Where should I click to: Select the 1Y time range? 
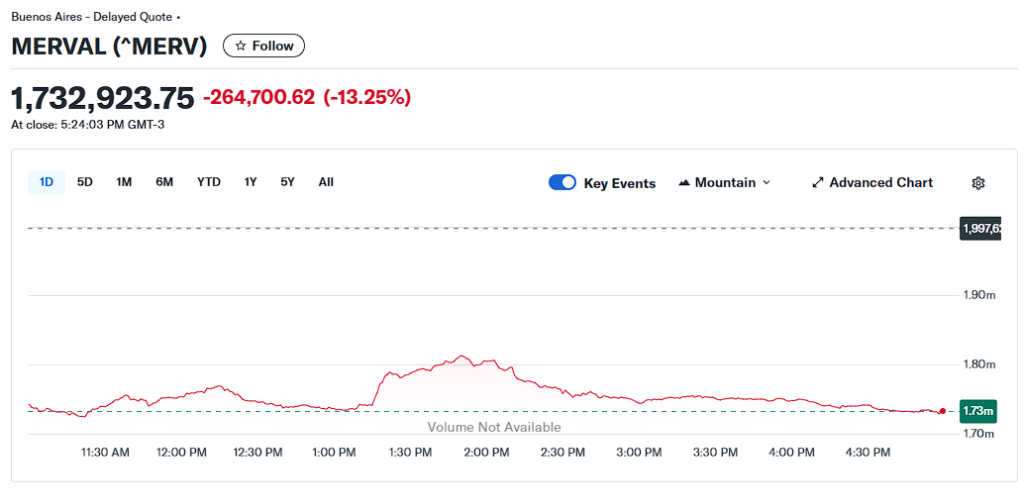pyautogui.click(x=250, y=182)
